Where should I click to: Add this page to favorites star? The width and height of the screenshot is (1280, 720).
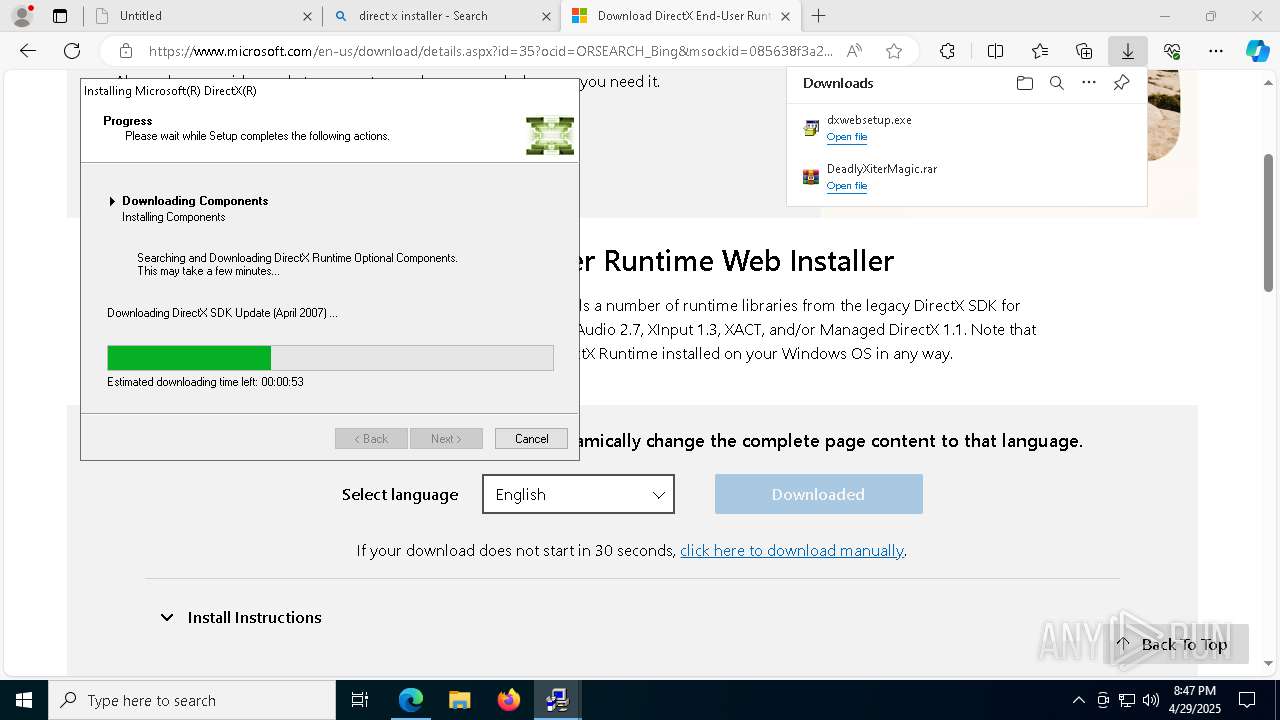(x=894, y=51)
